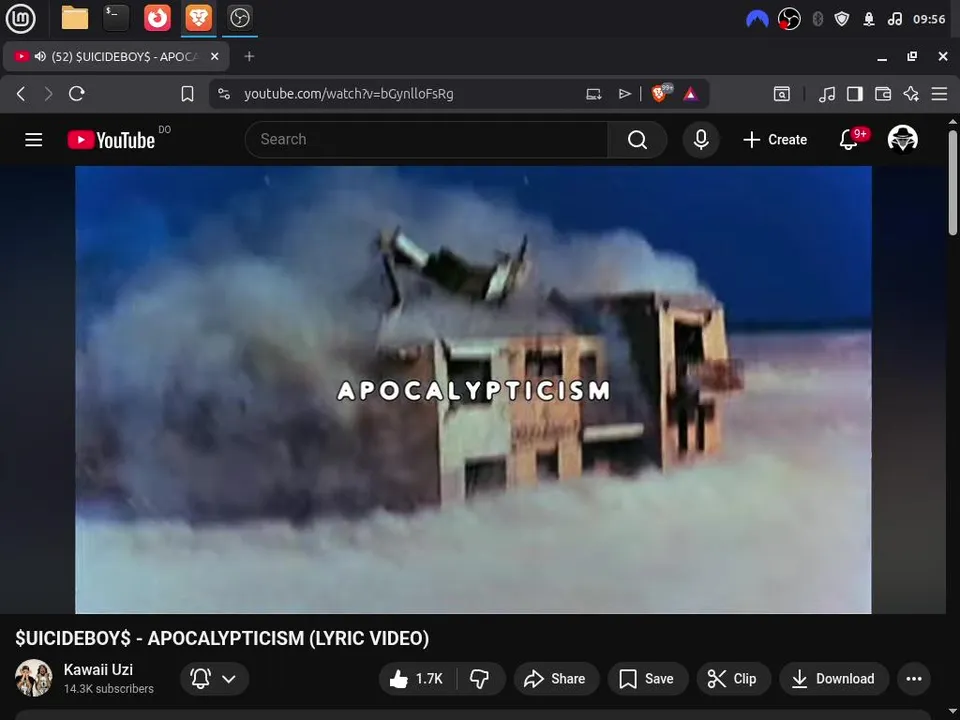Open the NordVPN tray icon
960x720 pixels.
pos(757,20)
